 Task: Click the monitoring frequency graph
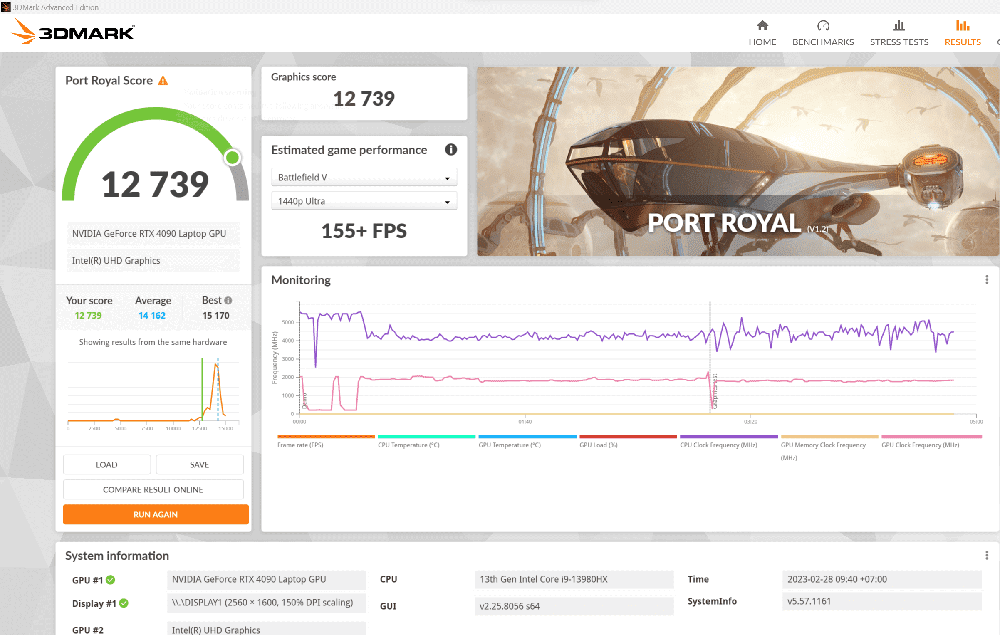pos(638,360)
